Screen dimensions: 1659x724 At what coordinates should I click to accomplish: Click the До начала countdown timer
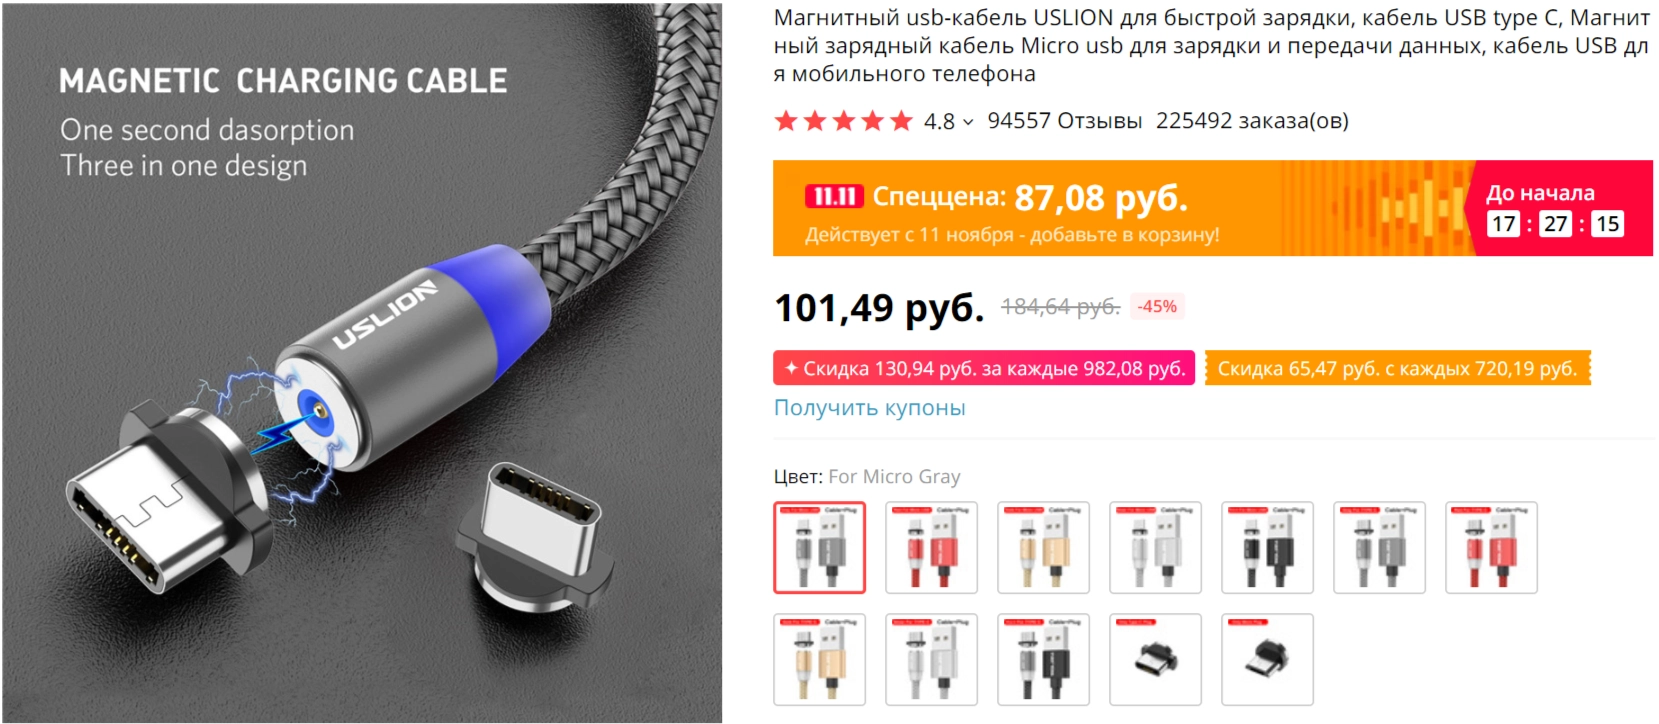tap(1554, 223)
